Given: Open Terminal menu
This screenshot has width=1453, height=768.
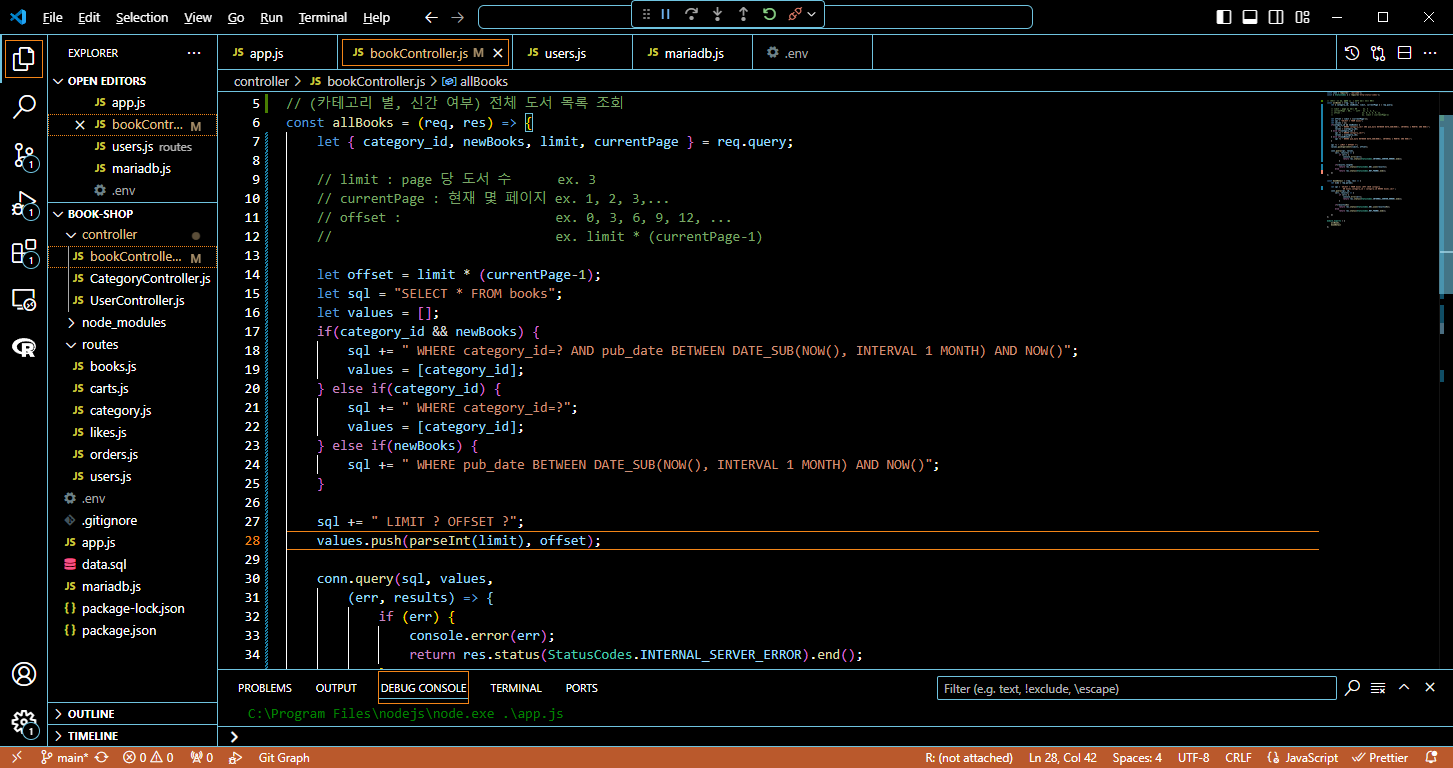Looking at the screenshot, I should pos(323,17).
